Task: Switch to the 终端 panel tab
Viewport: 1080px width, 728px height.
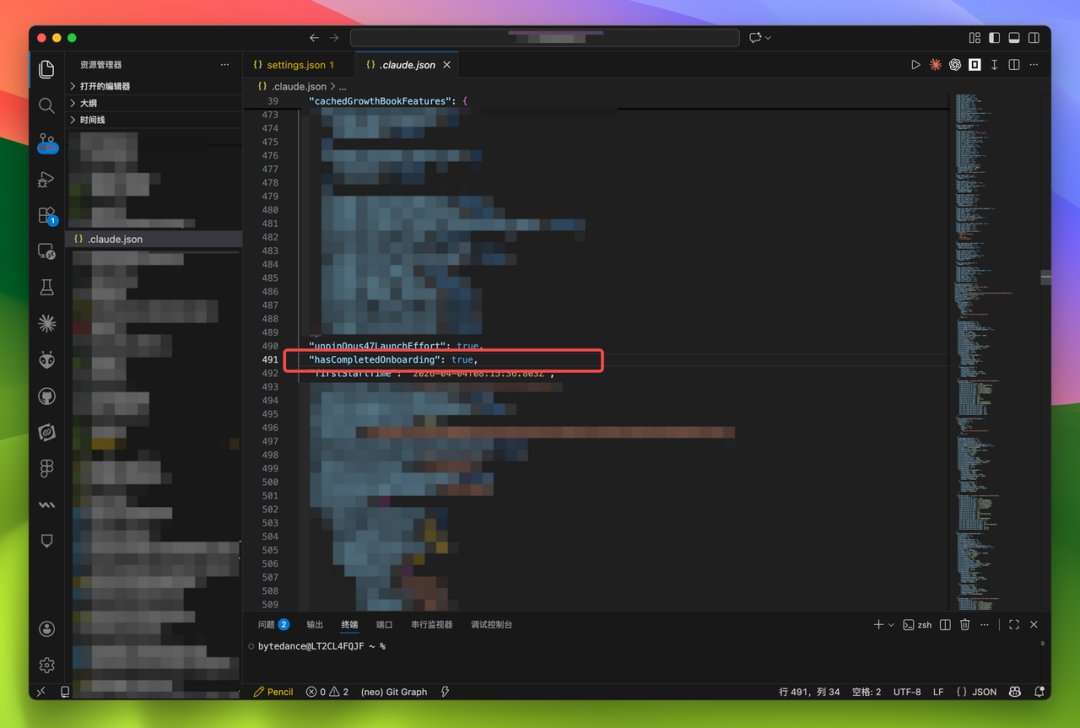Action: point(349,625)
